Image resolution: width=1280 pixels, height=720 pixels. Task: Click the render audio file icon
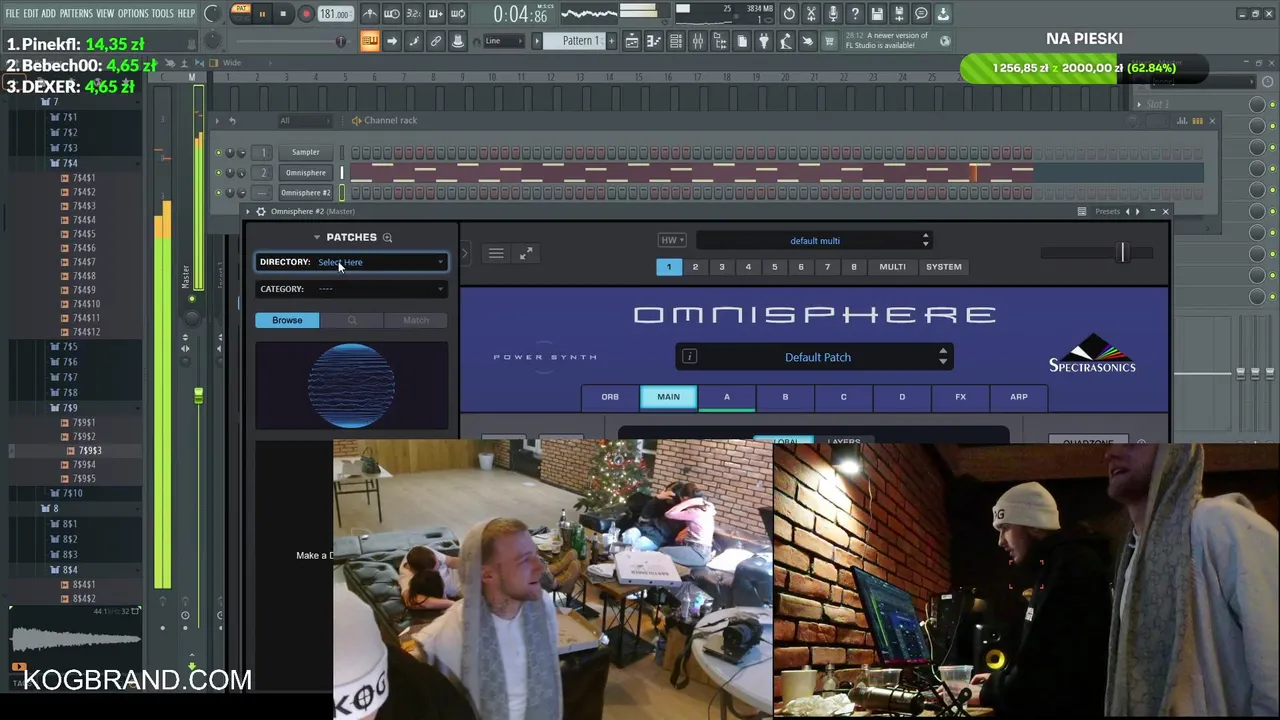point(899,14)
